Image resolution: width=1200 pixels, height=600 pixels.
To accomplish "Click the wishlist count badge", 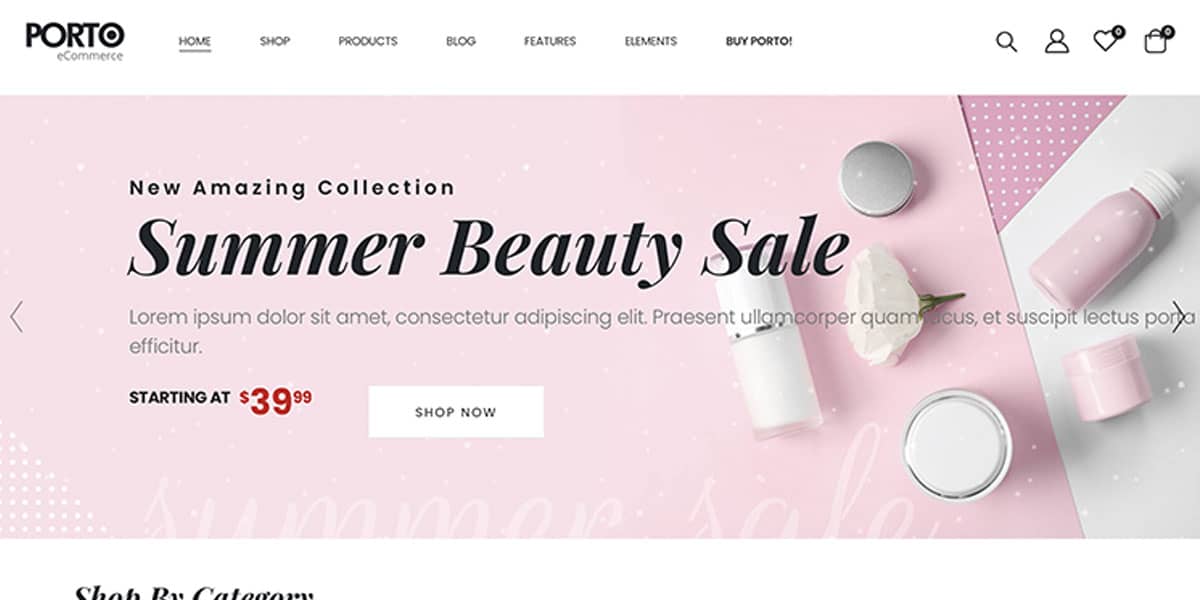I will [1118, 32].
